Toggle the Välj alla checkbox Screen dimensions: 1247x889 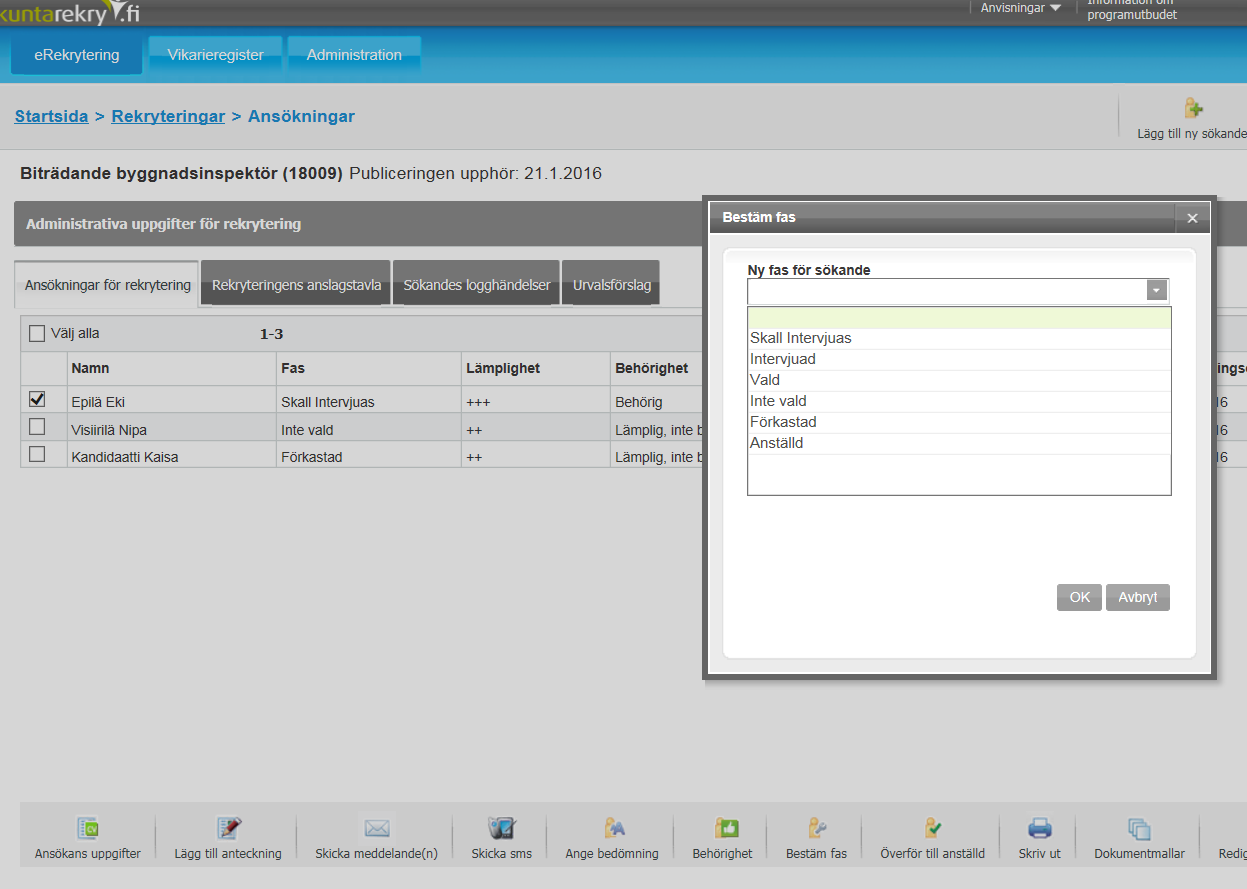37,334
